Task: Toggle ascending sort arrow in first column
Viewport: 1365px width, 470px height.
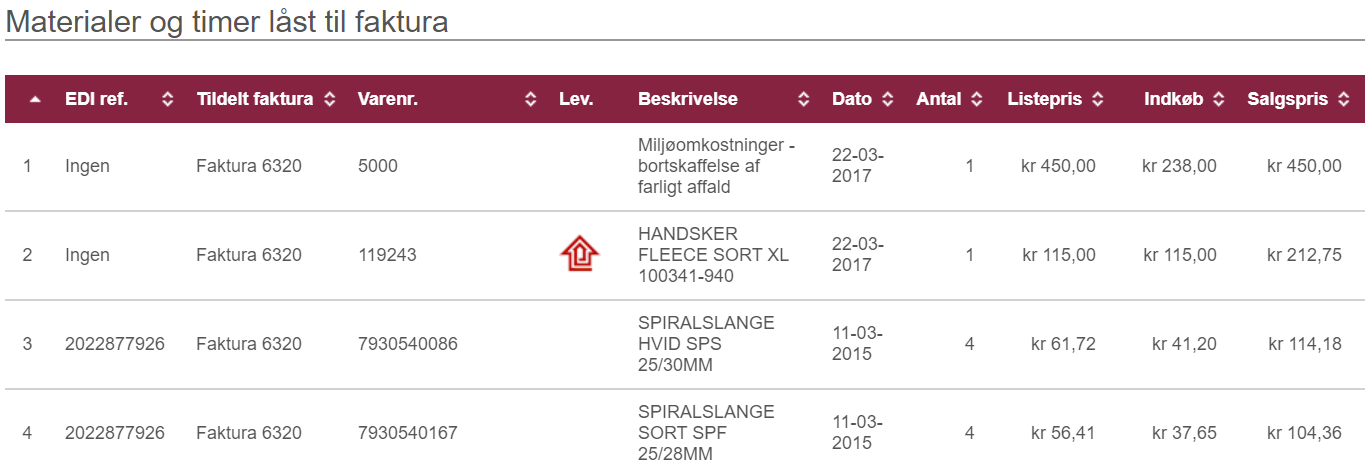Action: pyautogui.click(x=35, y=99)
